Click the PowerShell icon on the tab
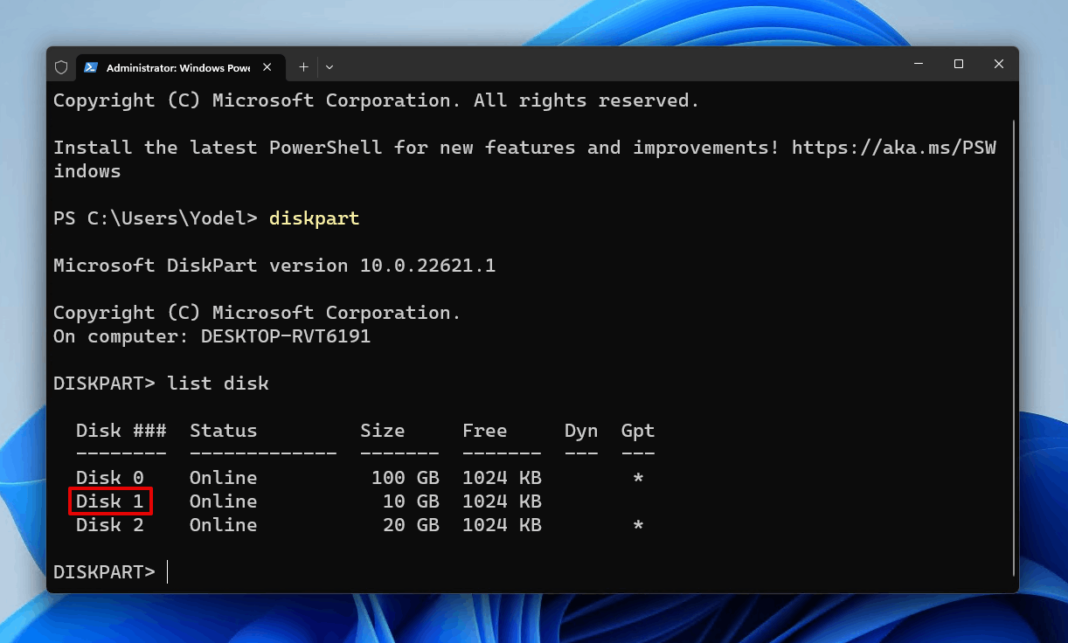The width and height of the screenshot is (1068, 643). pyautogui.click(x=90, y=67)
